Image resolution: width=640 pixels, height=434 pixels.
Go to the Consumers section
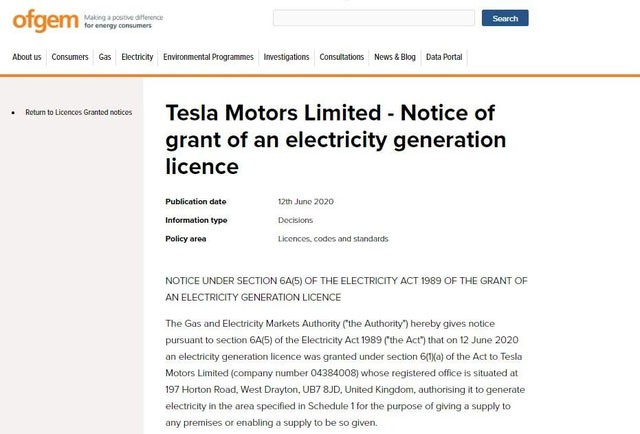click(x=70, y=57)
